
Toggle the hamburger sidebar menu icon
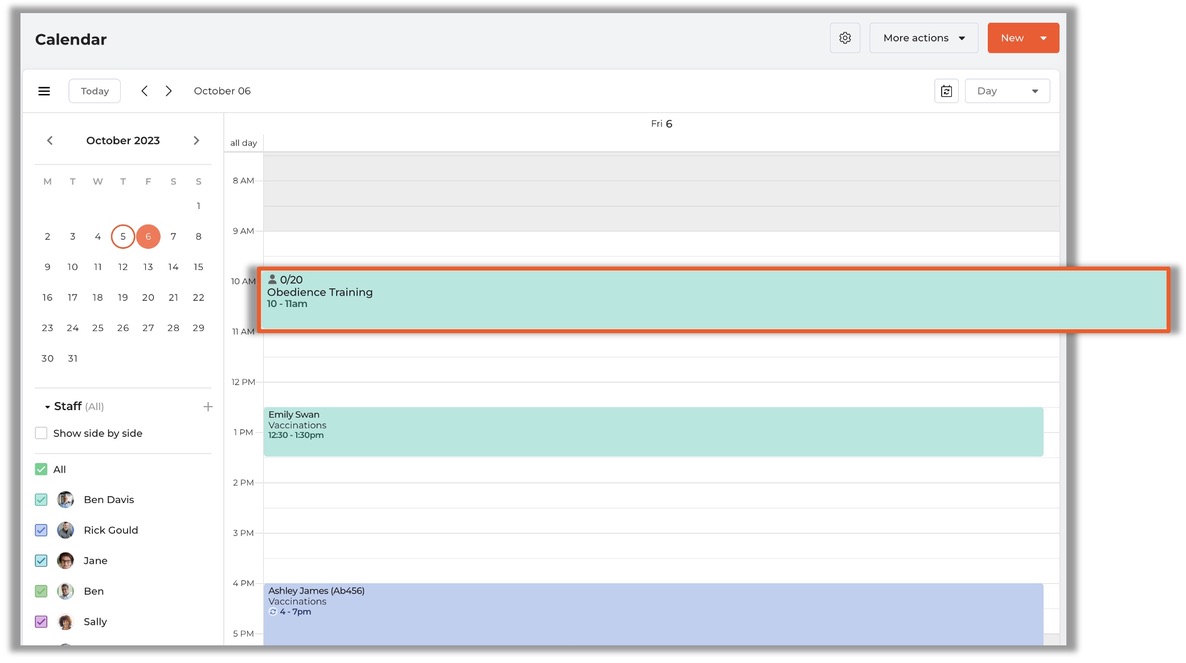point(45,91)
